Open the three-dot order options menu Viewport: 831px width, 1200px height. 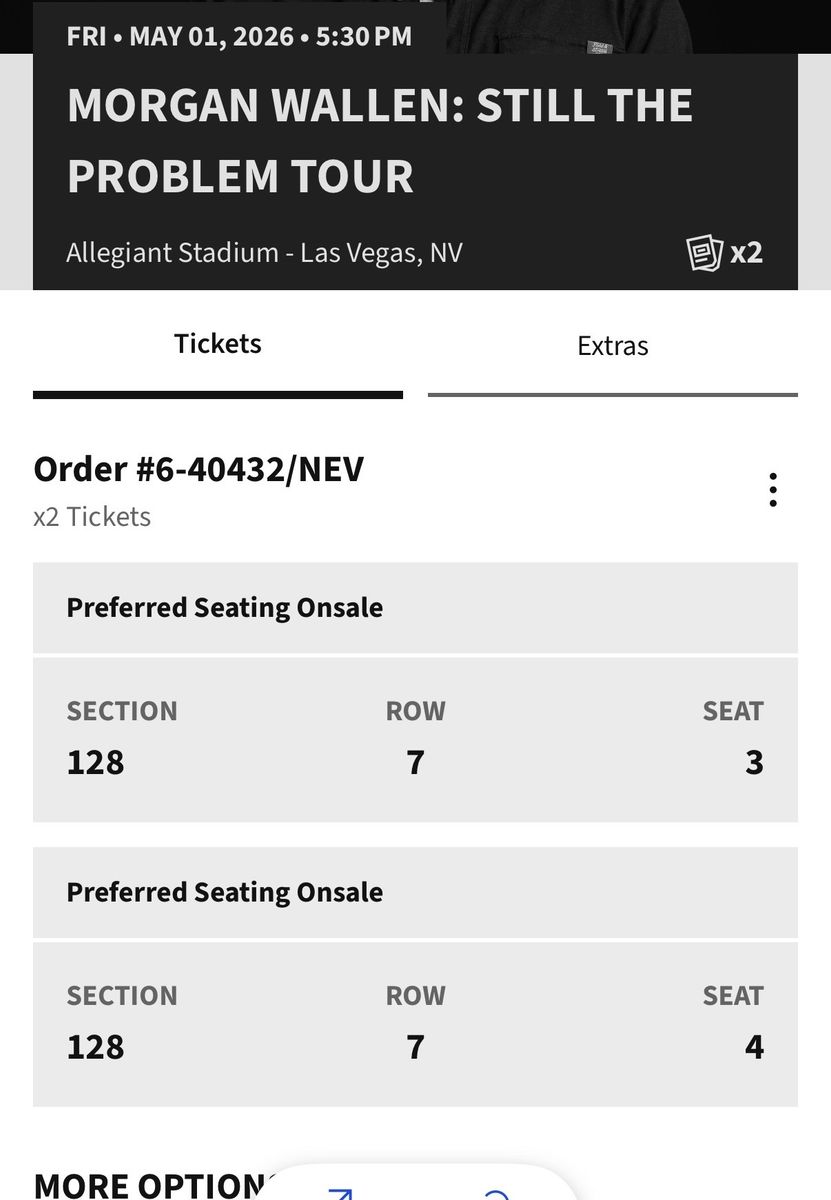click(x=772, y=490)
